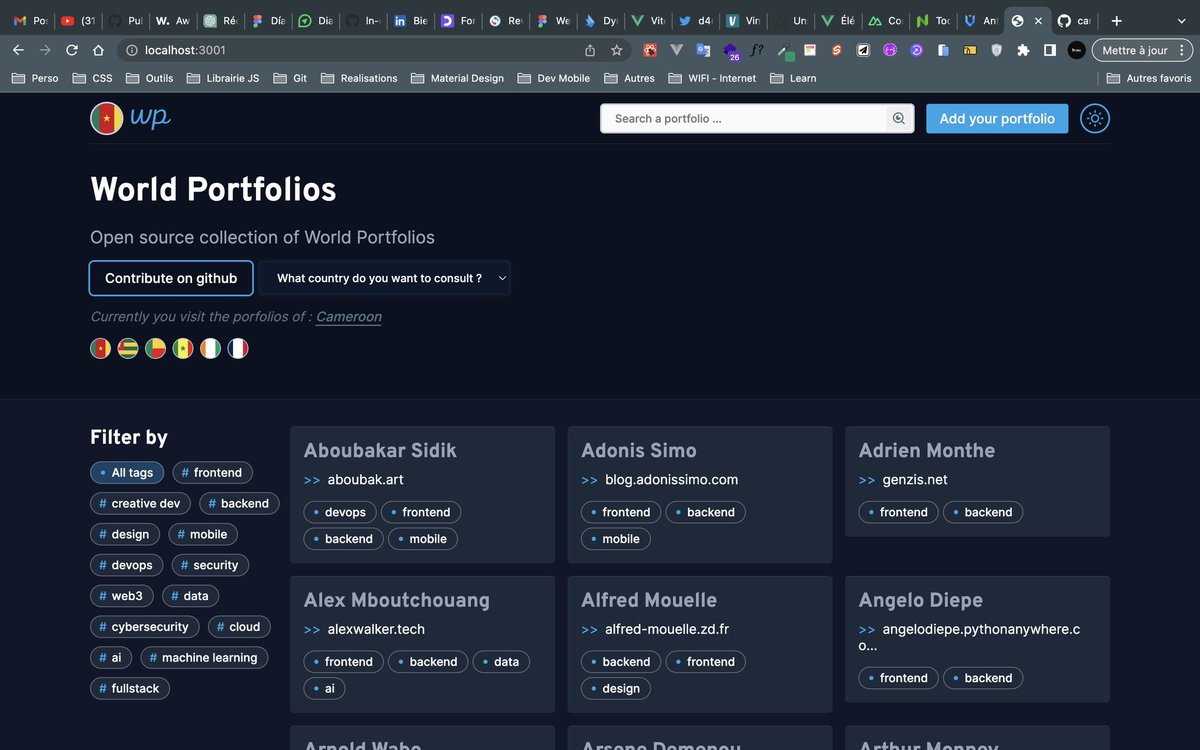Switch to the Gmail browser tab
This screenshot has width=1200, height=750.
[x=30, y=20]
